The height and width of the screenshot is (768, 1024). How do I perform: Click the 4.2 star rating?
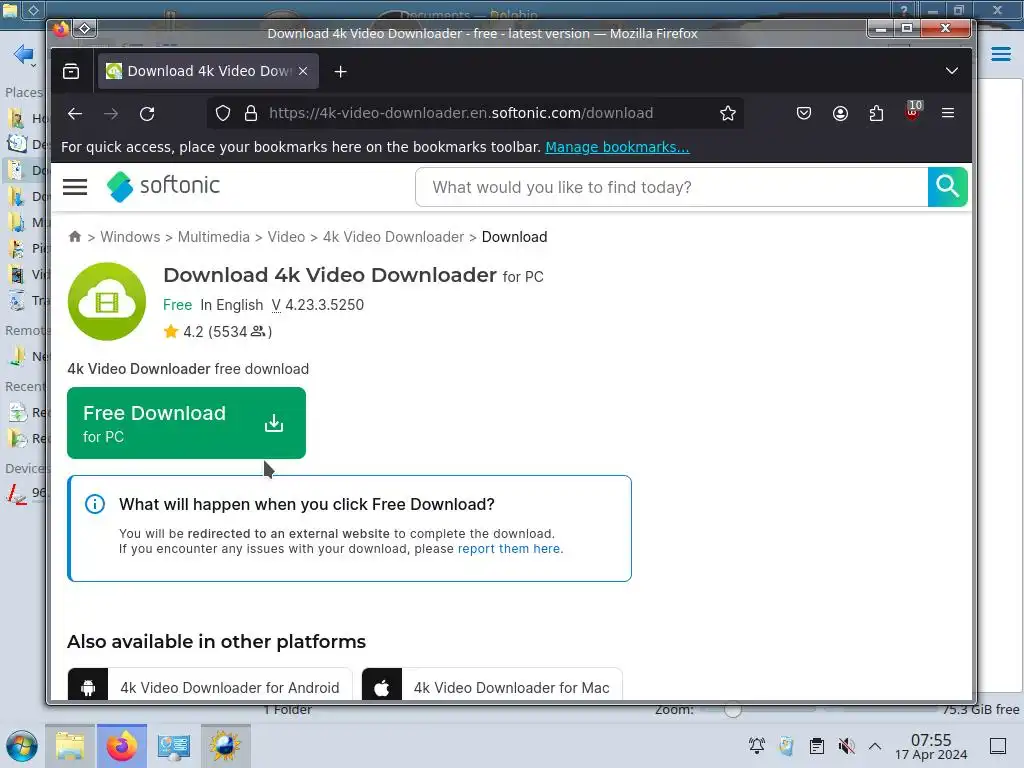tap(217, 332)
